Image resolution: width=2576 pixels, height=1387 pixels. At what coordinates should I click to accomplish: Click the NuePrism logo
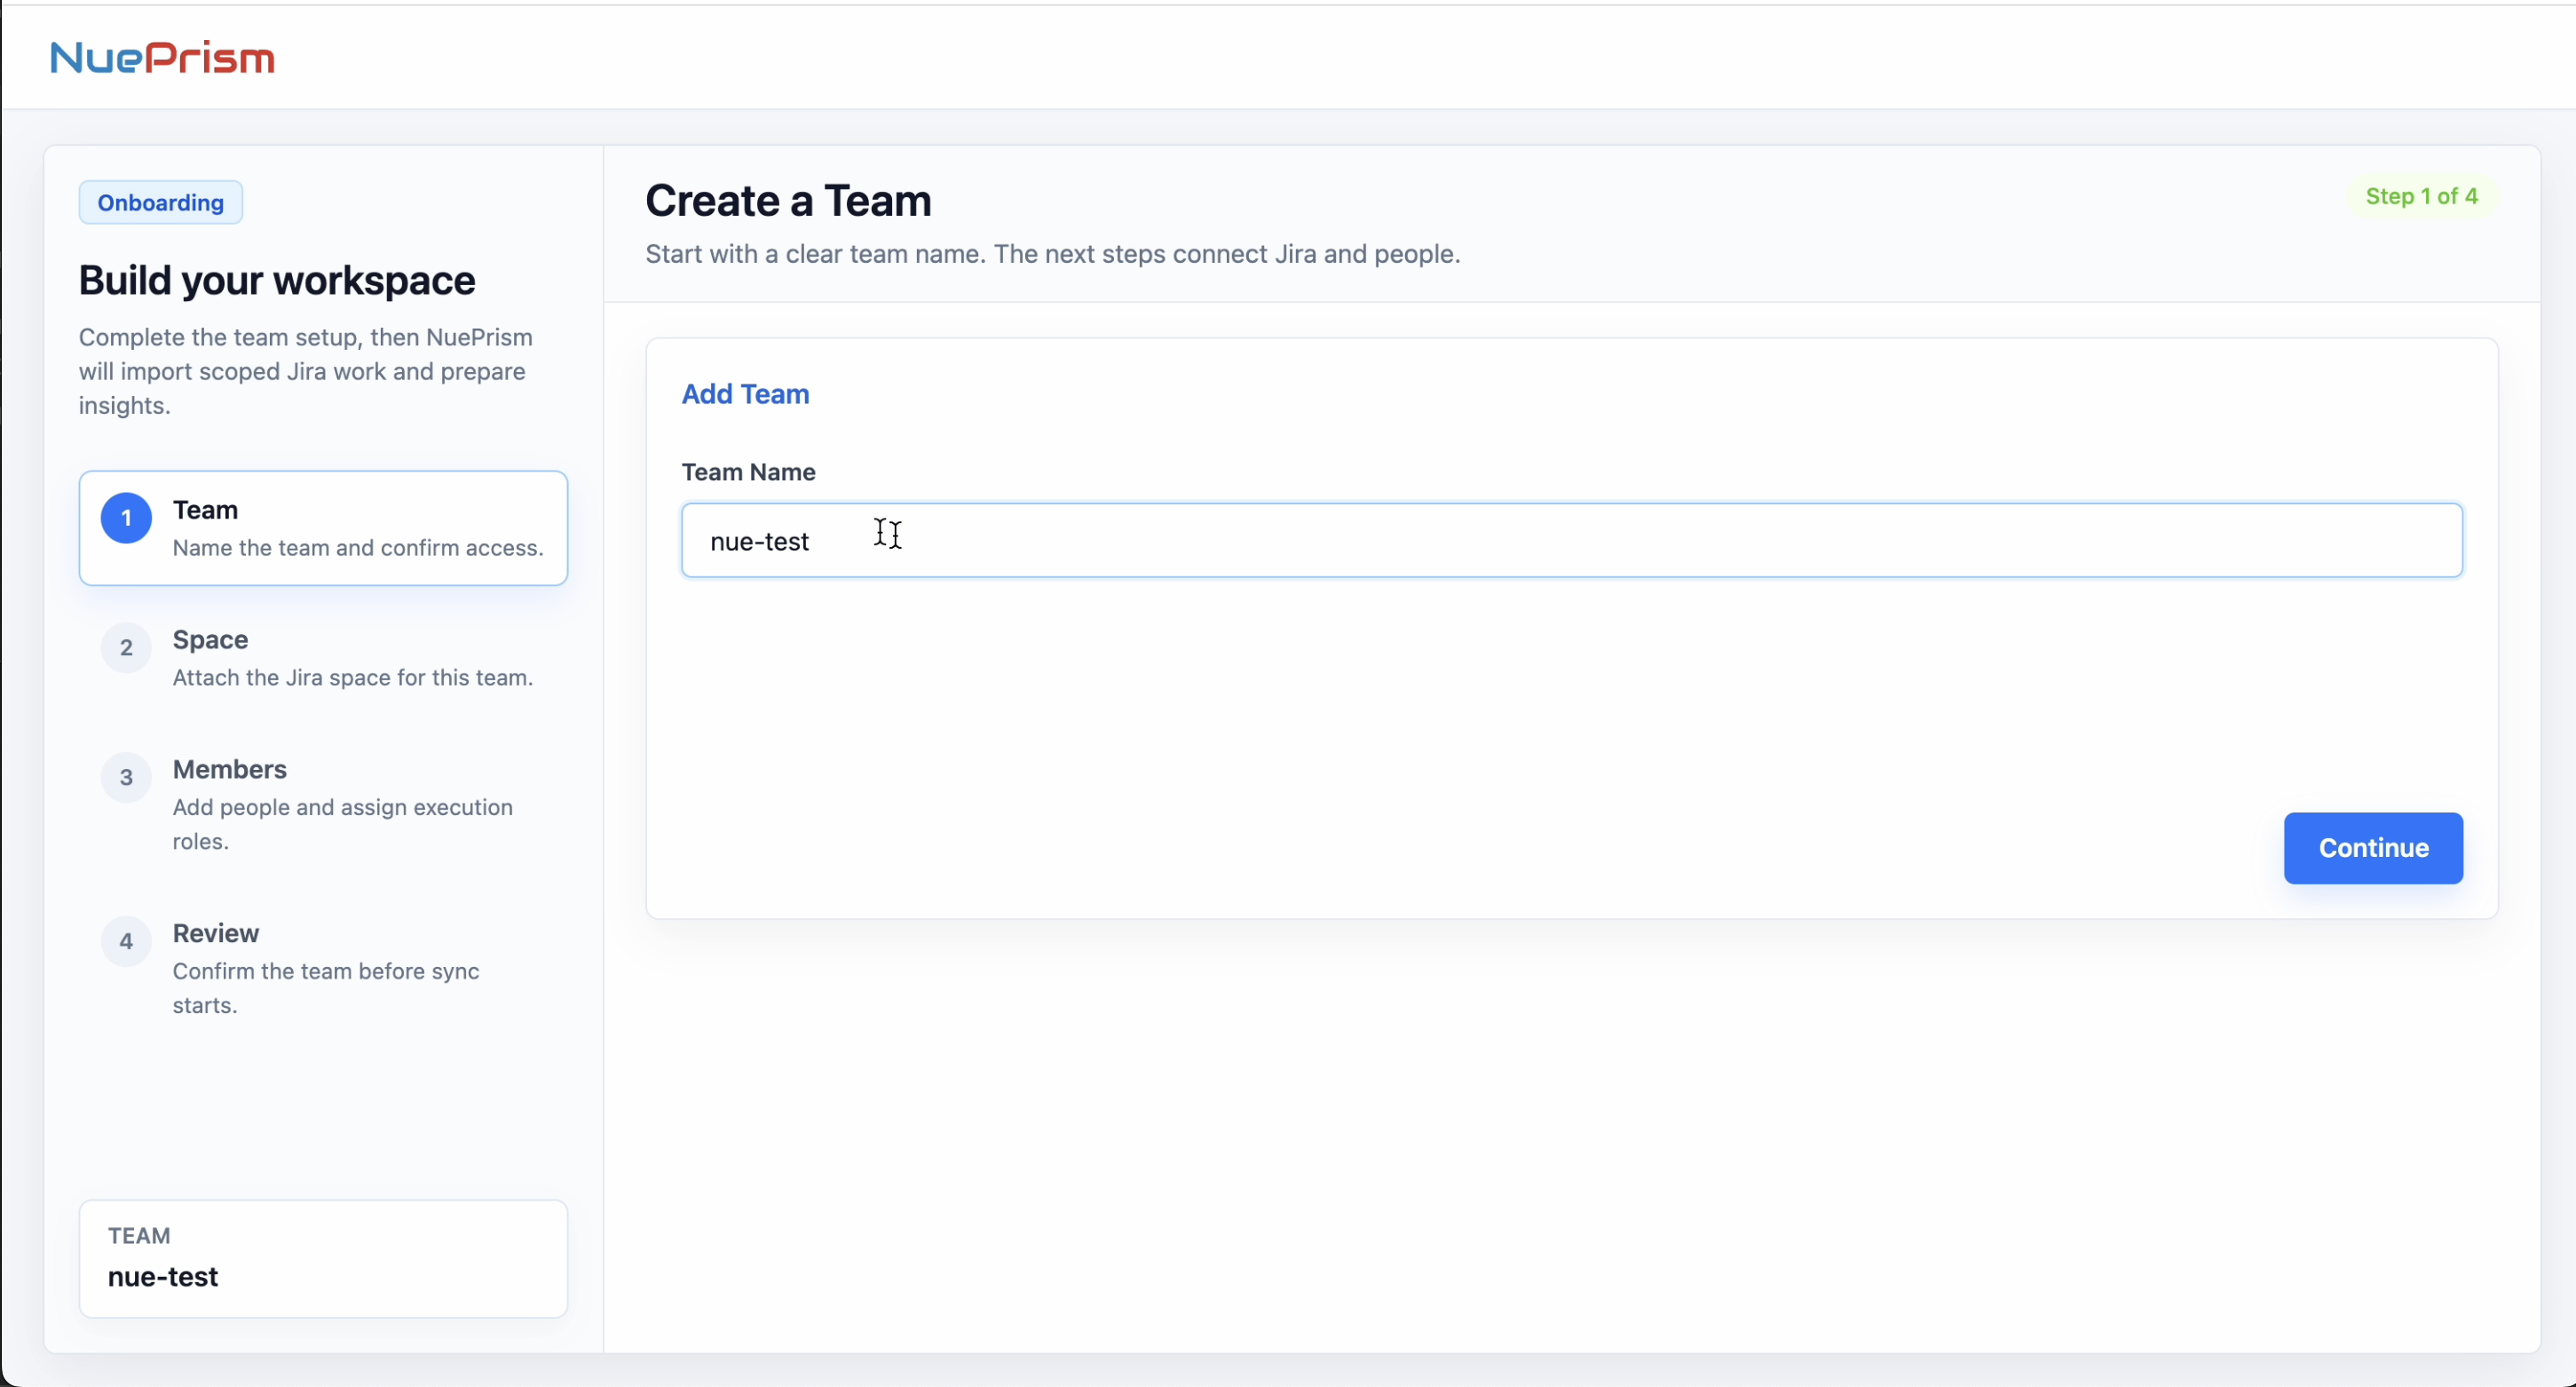coord(163,58)
